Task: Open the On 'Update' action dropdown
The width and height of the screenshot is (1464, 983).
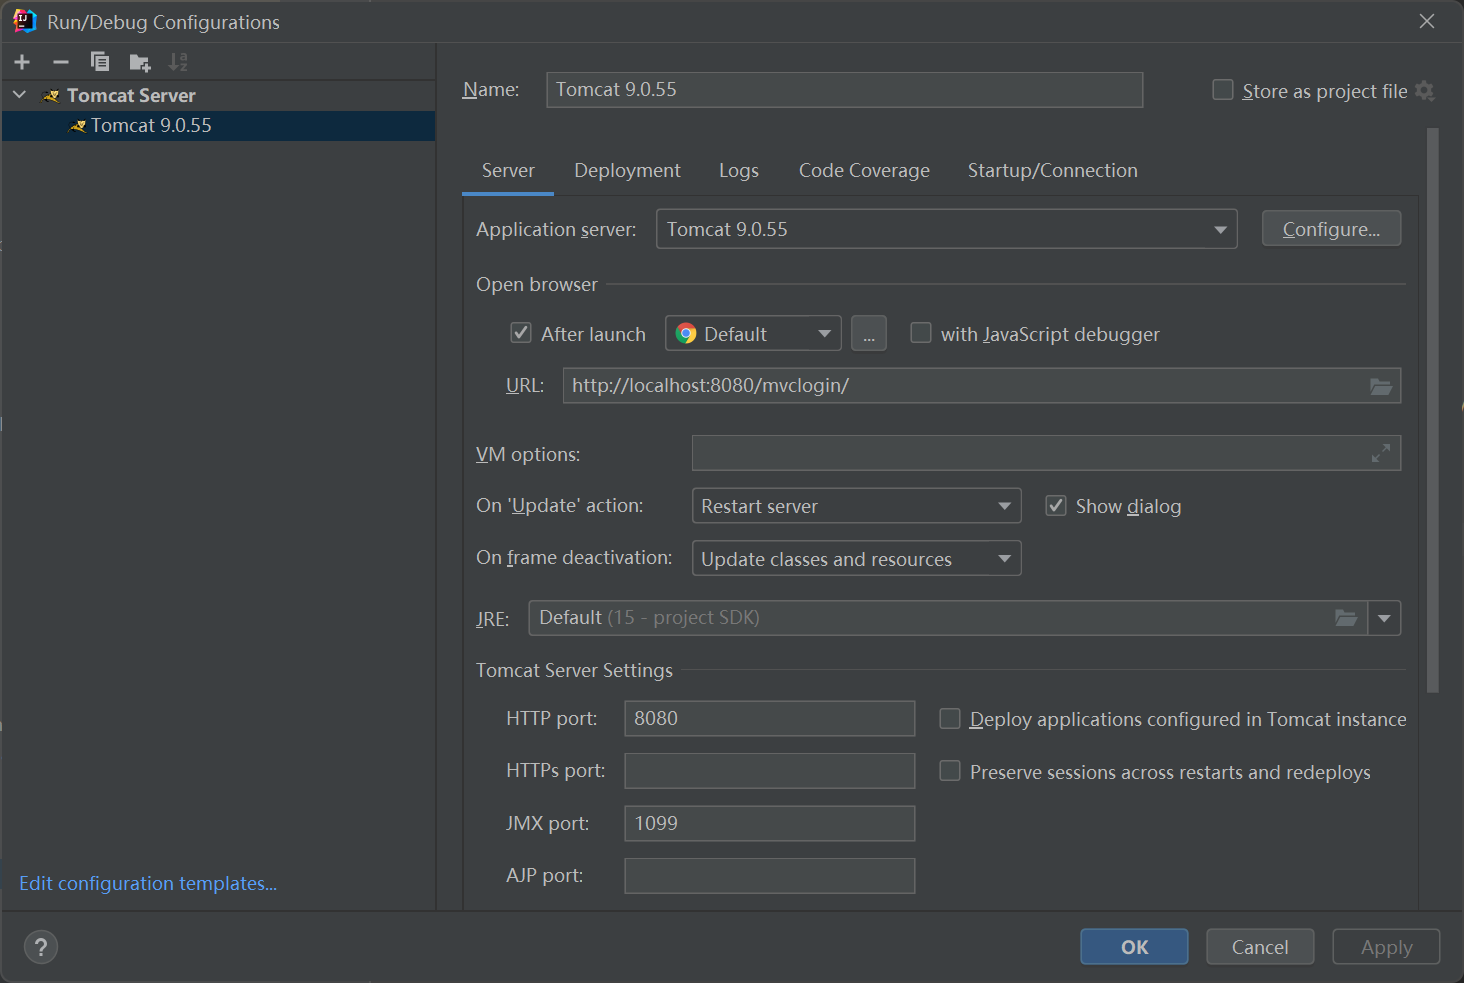Action: (x=856, y=506)
